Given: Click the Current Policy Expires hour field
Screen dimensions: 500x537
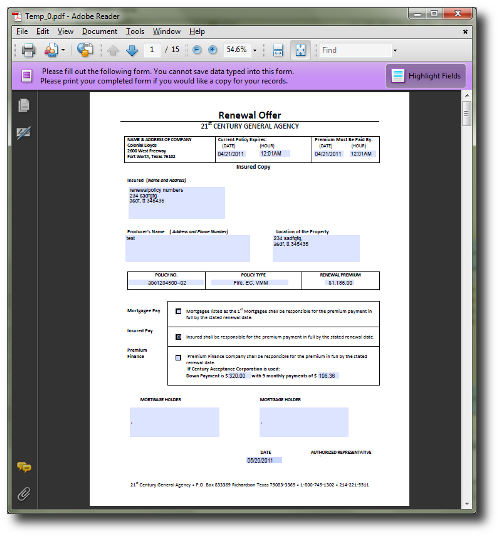Looking at the screenshot, I should click(275, 154).
